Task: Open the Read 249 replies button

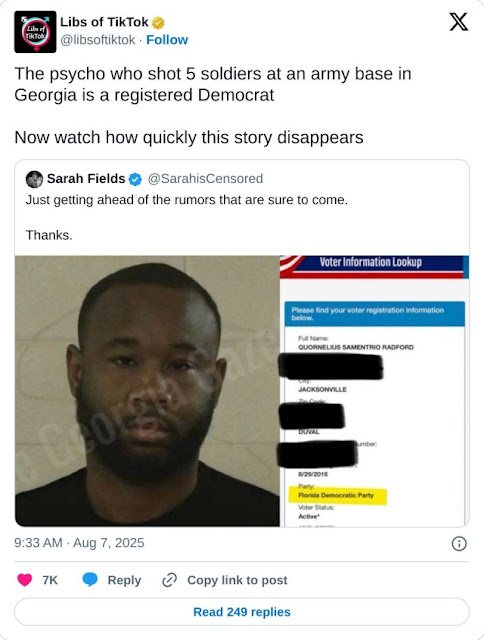Action: pyautogui.click(x=242, y=612)
